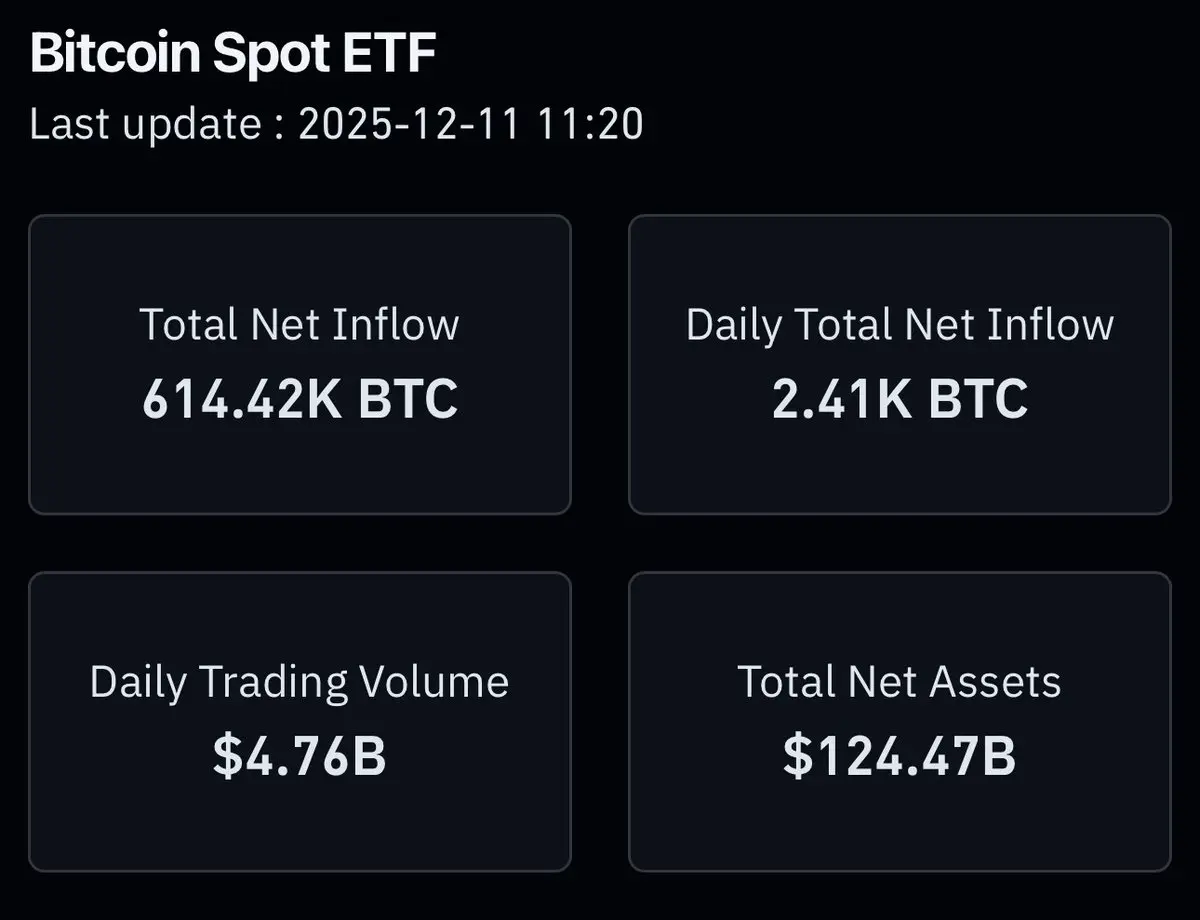Open the Daily Trading Volume label
This screenshot has height=920, width=1200.
(x=299, y=682)
